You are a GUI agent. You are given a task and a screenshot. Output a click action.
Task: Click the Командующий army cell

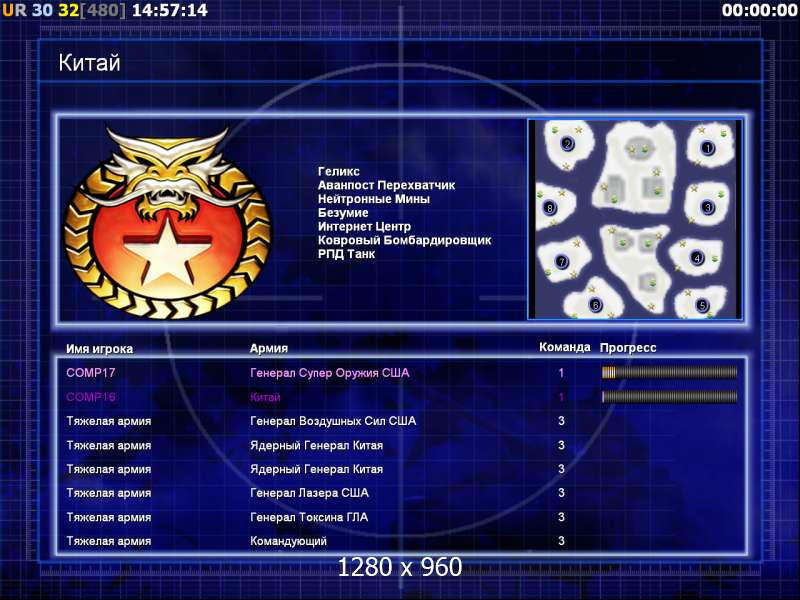tap(288, 541)
